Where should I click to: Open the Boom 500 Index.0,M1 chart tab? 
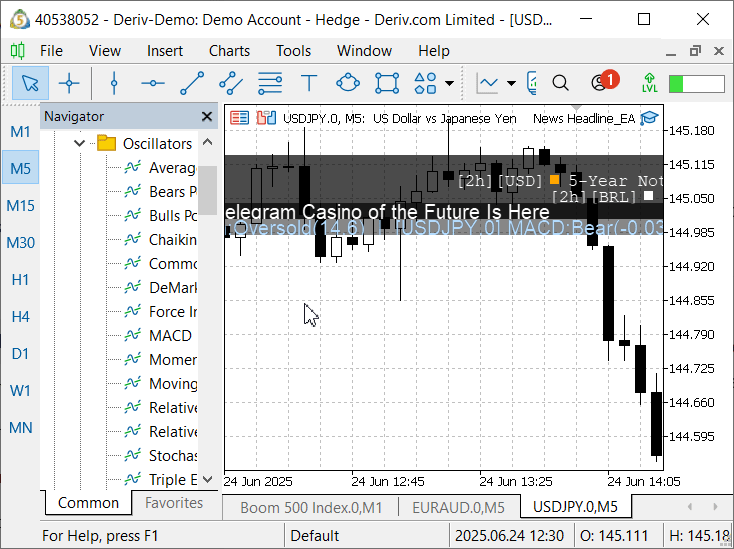311,507
